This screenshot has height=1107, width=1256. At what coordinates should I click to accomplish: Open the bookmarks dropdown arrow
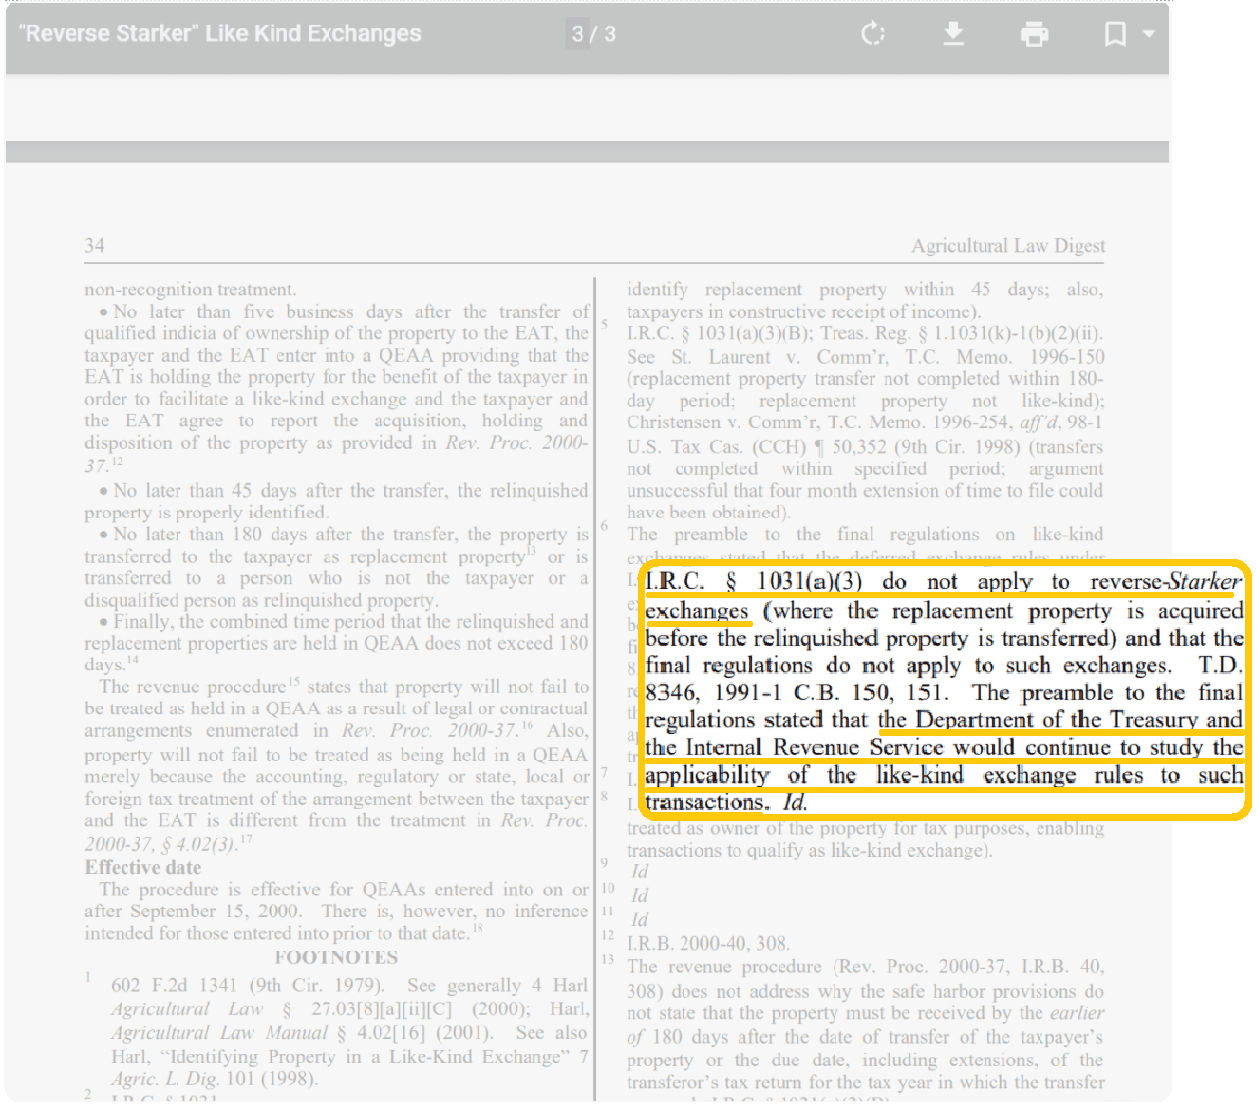pyautogui.click(x=1149, y=34)
